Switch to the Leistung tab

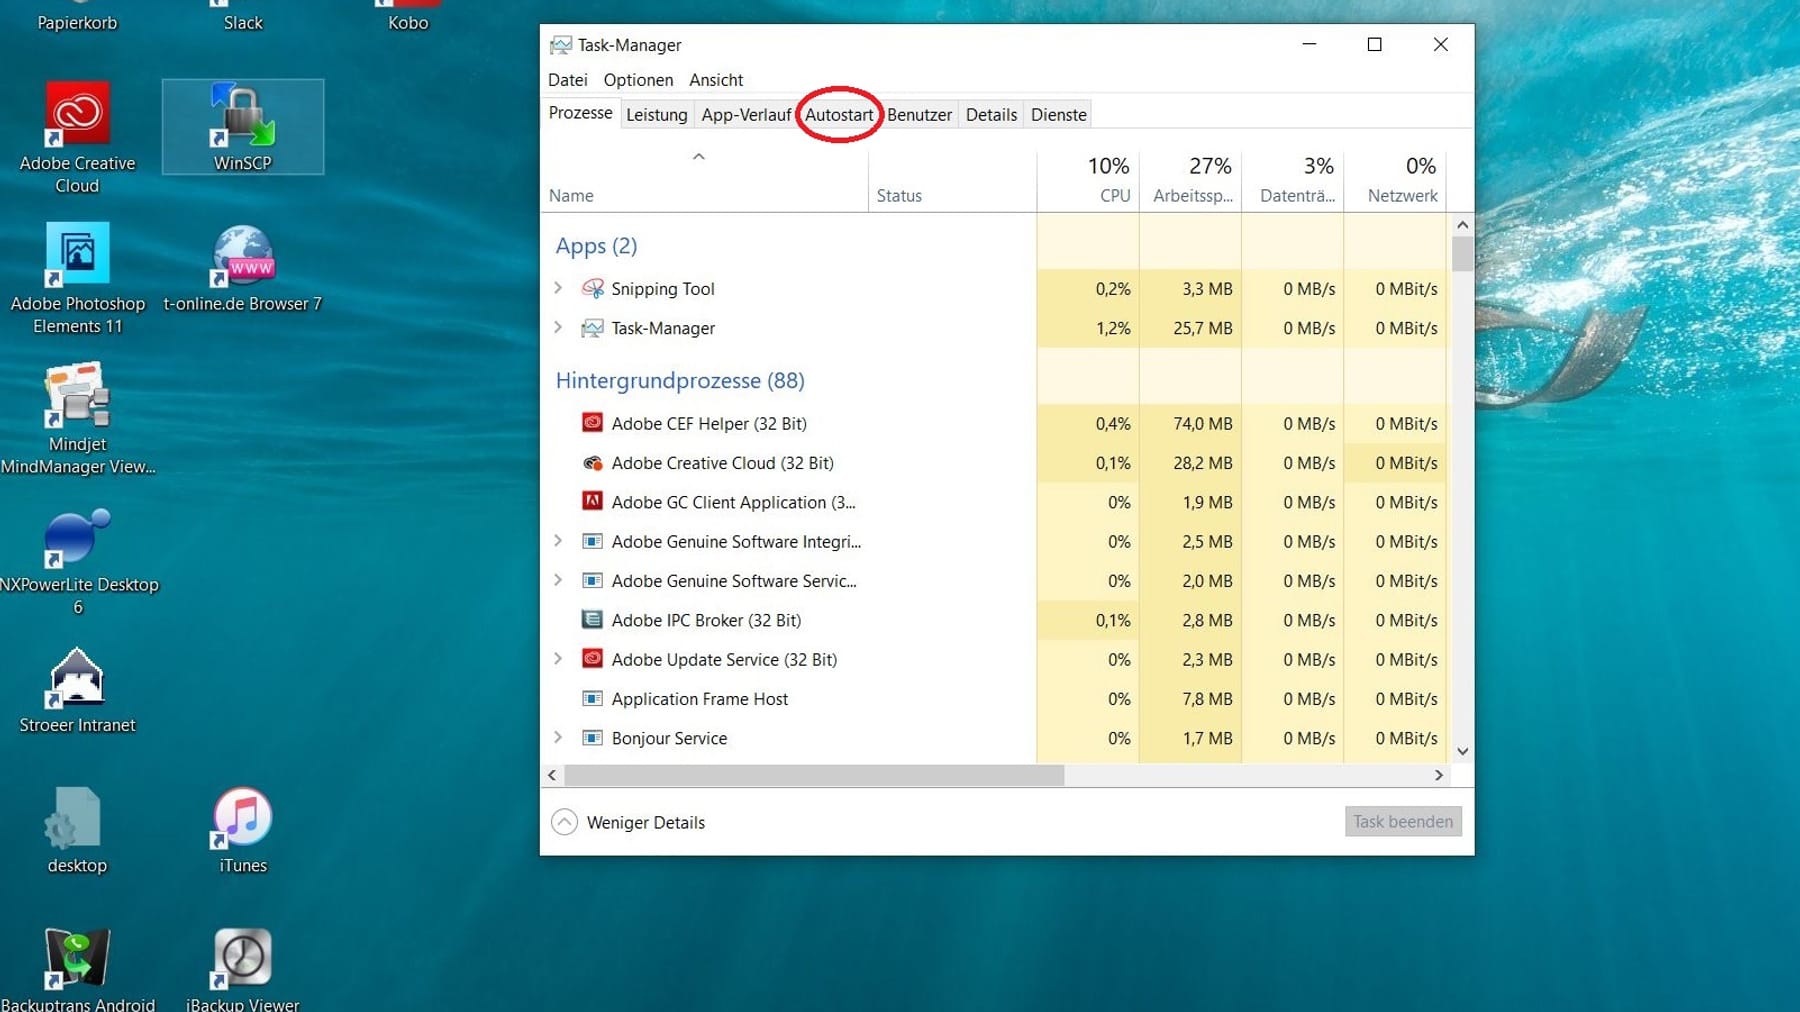click(657, 115)
